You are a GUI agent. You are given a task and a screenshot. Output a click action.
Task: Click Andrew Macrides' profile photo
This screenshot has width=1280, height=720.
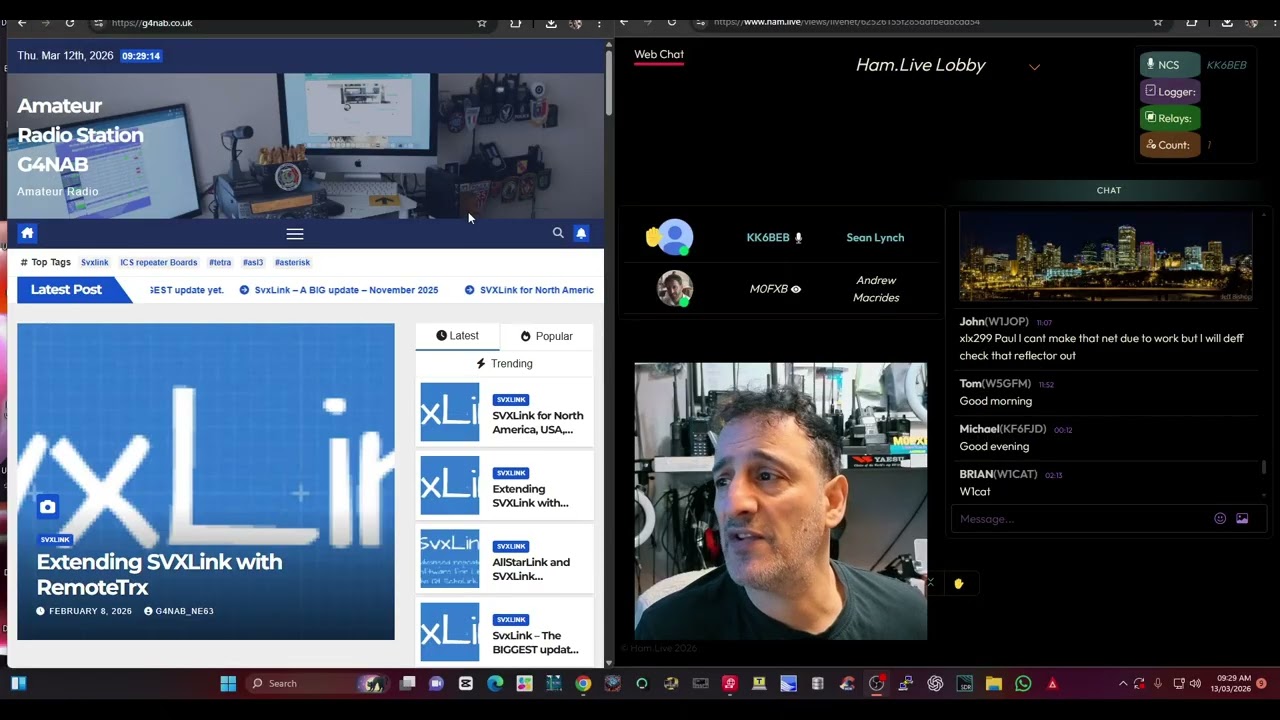coord(675,289)
